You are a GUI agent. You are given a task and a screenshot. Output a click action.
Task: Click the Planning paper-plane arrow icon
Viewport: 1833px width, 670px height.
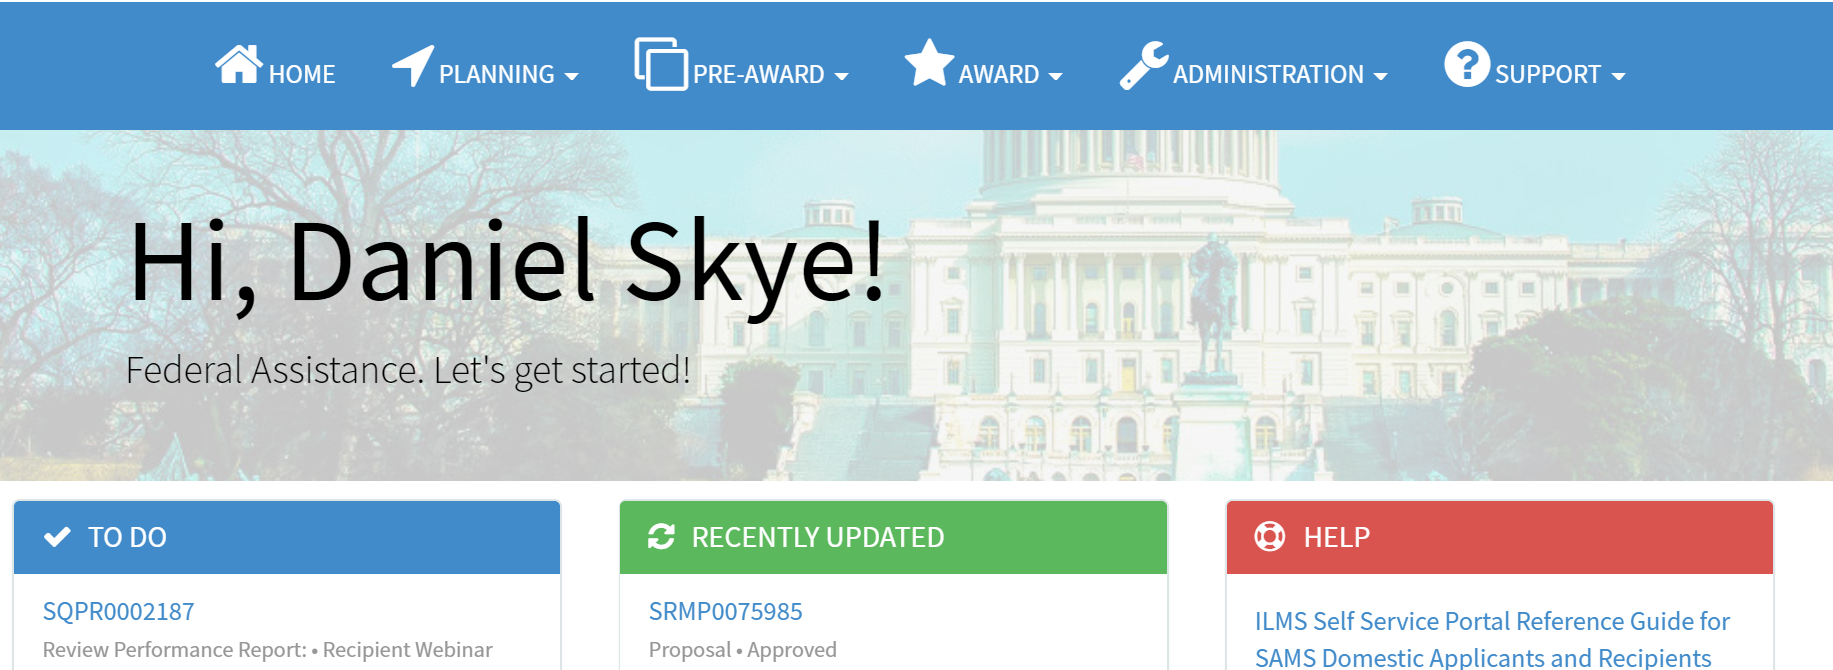[x=413, y=66]
